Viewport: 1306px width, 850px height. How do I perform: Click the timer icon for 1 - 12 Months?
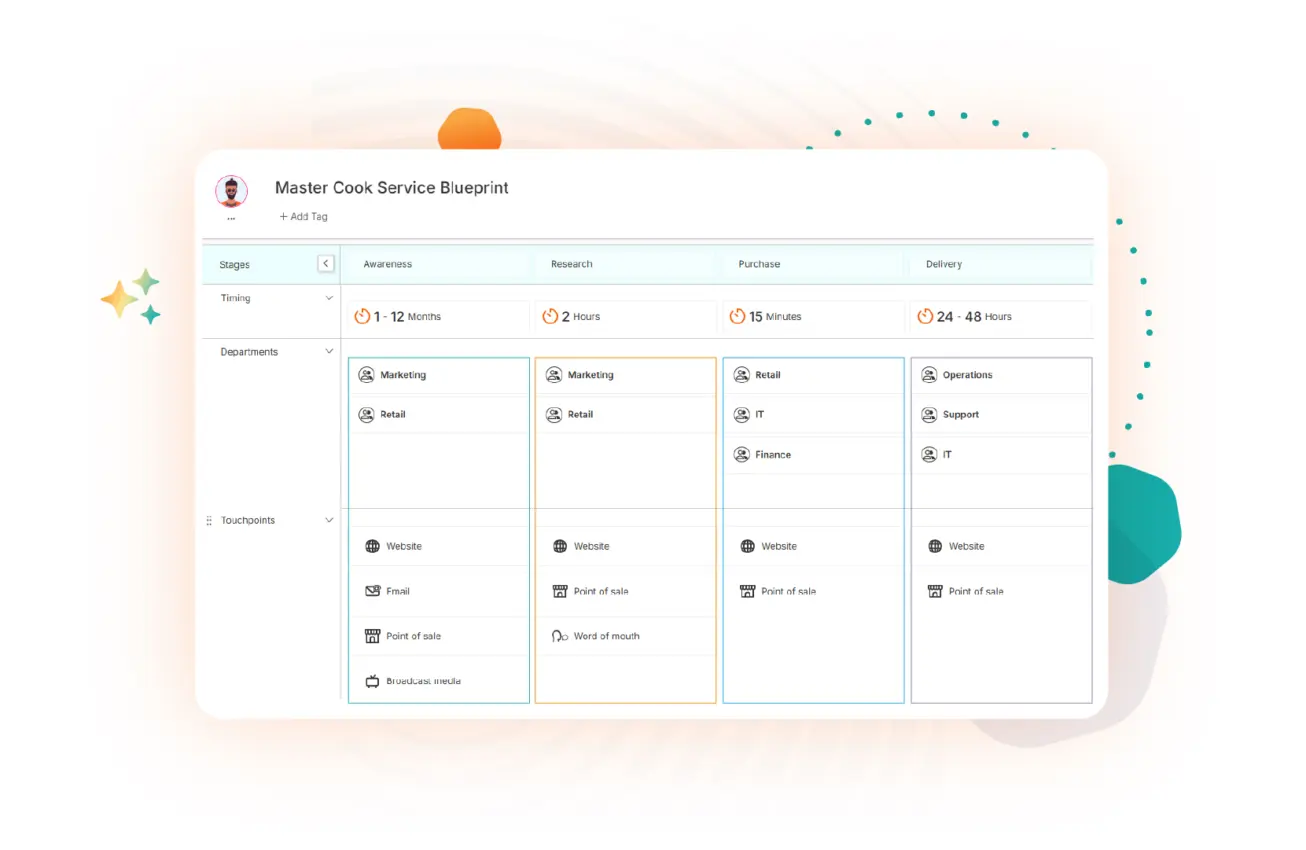pyautogui.click(x=362, y=316)
